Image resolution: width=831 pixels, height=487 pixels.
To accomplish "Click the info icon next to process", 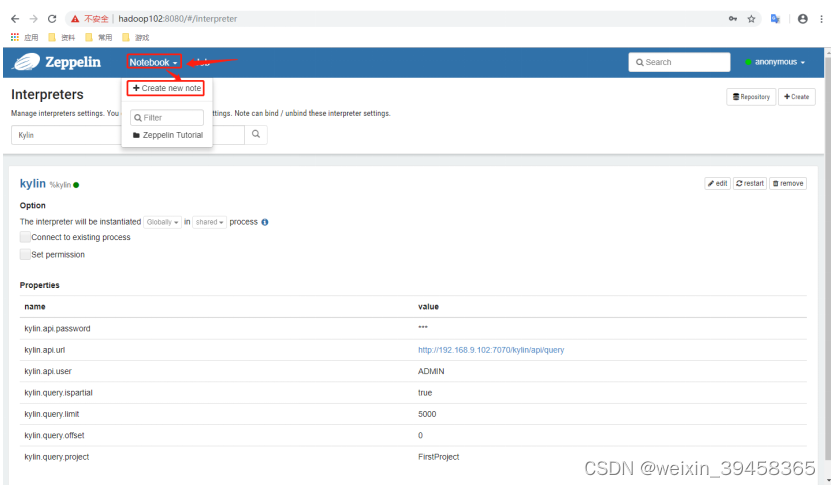I will (264, 222).
